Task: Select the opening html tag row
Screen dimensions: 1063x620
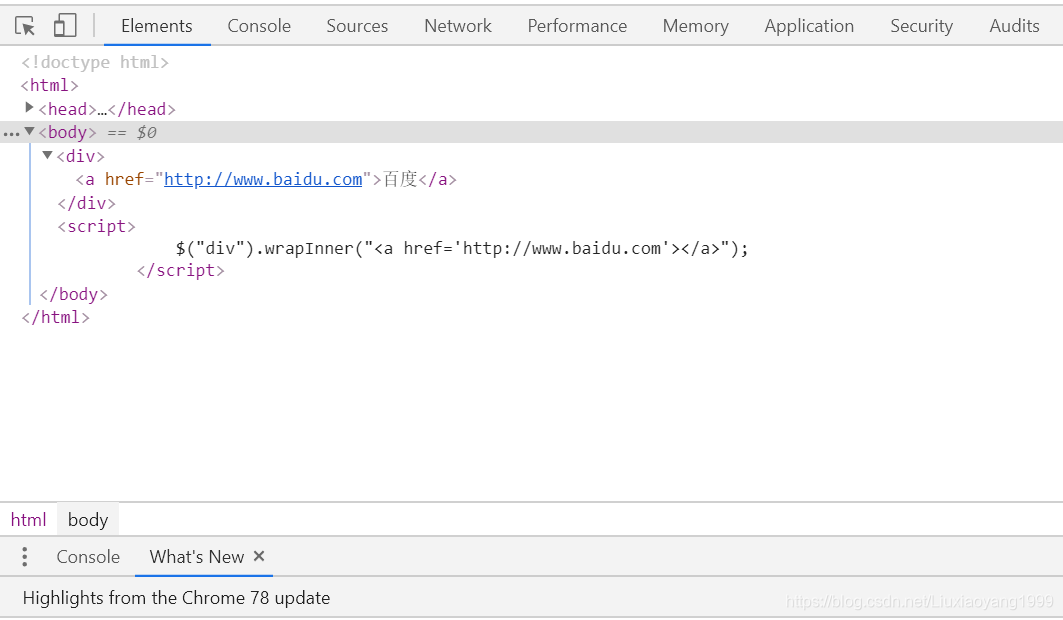Action: click(x=49, y=85)
